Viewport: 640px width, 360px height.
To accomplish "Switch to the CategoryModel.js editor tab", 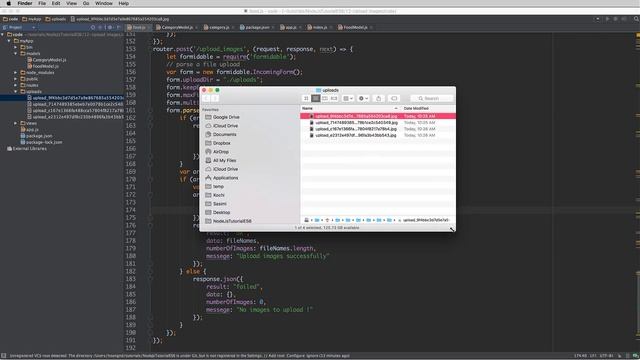I will pyautogui.click(x=177, y=27).
